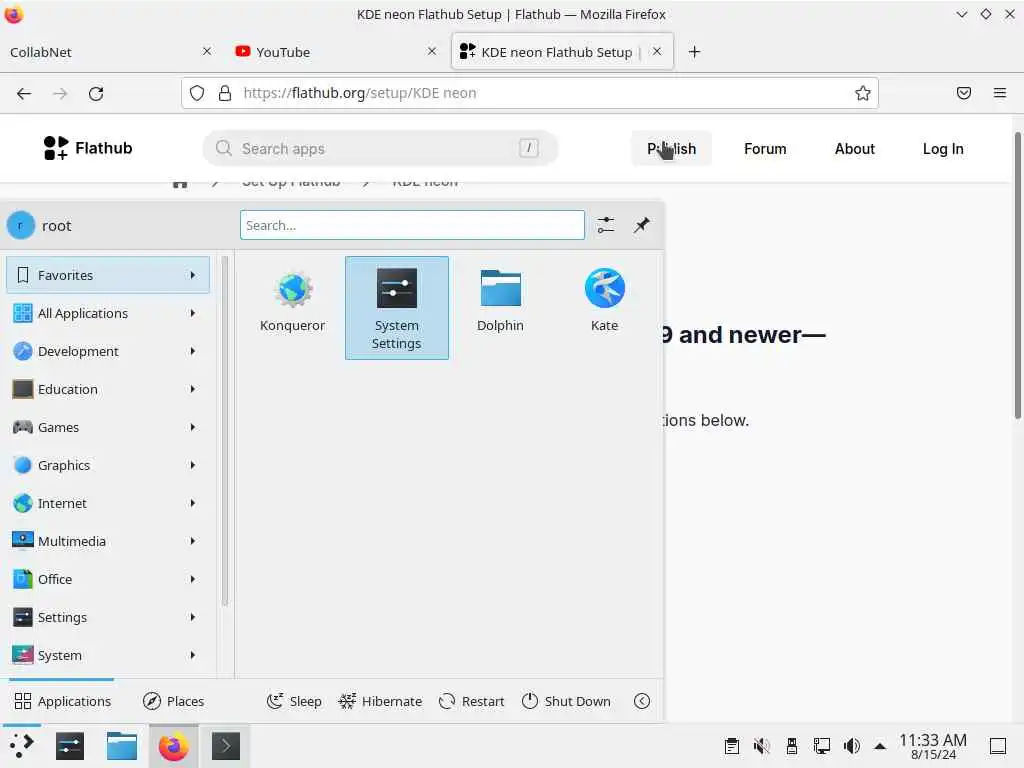This screenshot has height=768, width=1024.
Task: Click the configure launcher sliders icon
Action: click(x=605, y=225)
